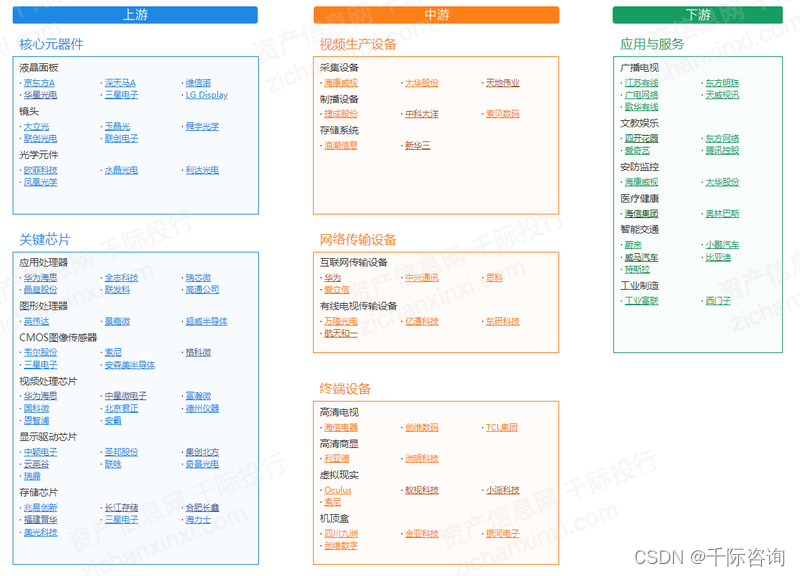Select the orange 中游 header tab
800x576 pixels.
[x=436, y=15]
